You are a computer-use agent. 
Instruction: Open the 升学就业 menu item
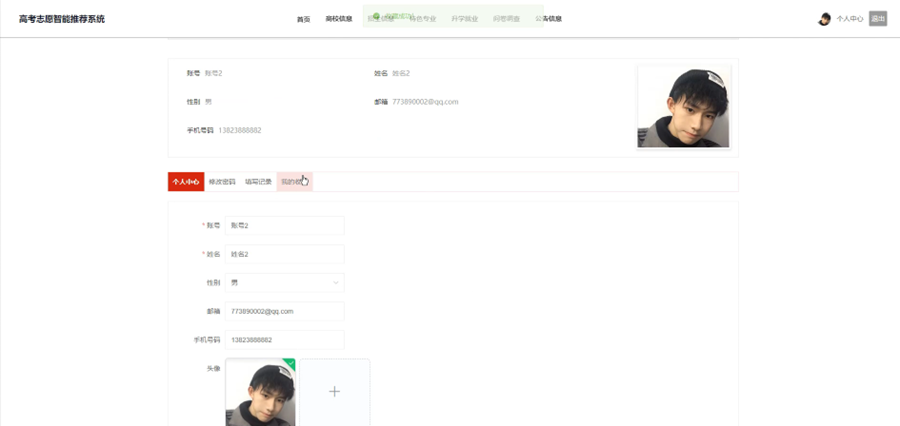pyautogui.click(x=464, y=19)
